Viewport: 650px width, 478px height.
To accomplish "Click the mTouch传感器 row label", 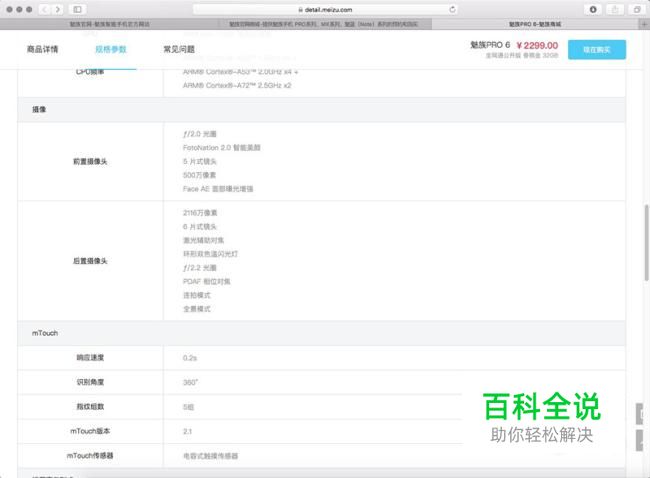I will click(x=90, y=456).
